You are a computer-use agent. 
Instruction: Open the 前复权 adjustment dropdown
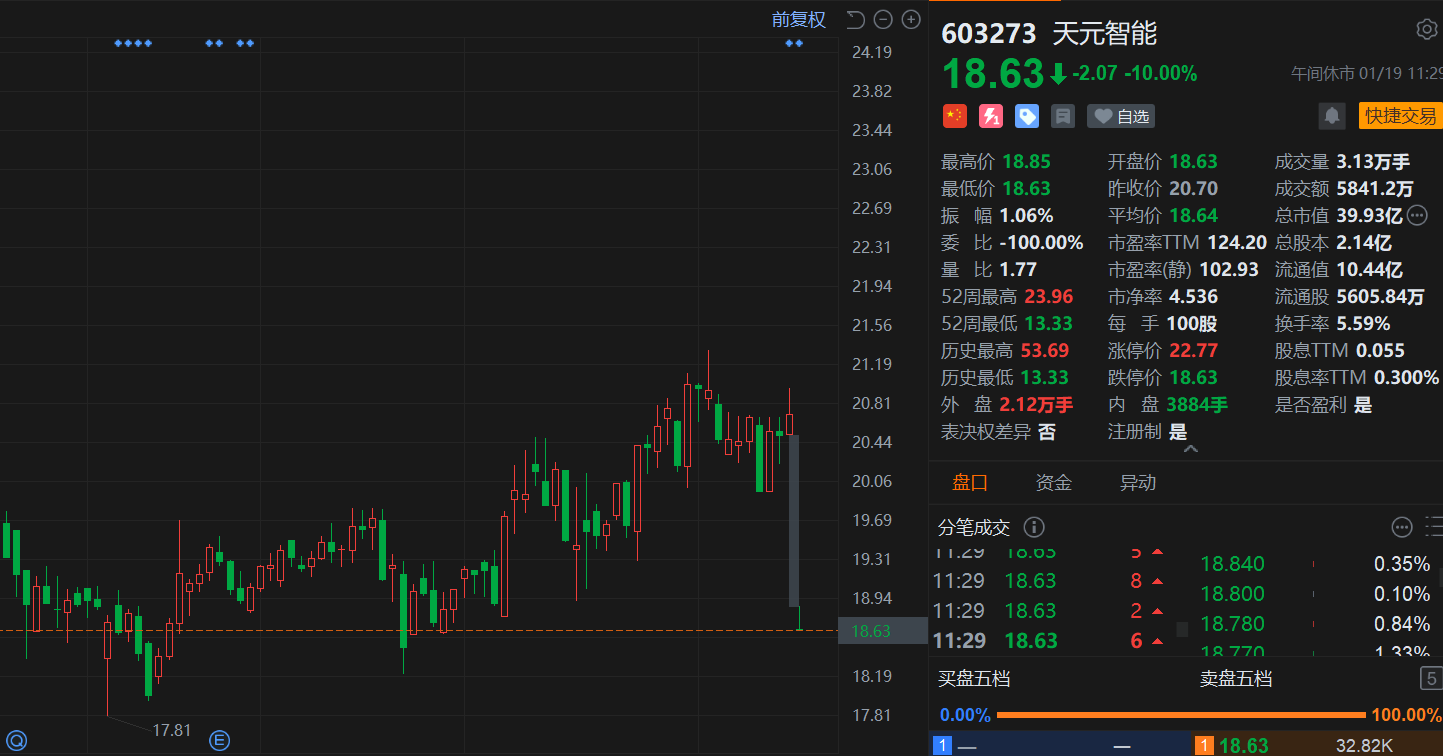pos(798,19)
